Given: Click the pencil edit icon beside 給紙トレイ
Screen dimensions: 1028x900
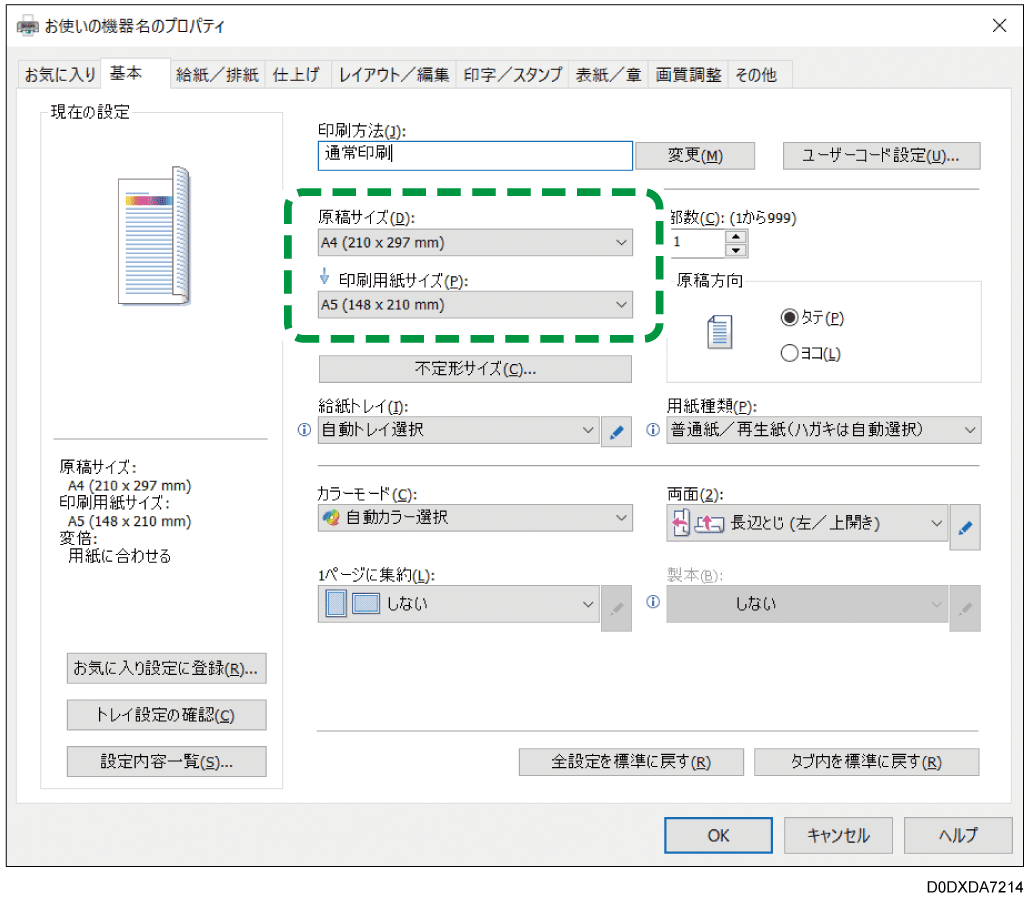Looking at the screenshot, I should pos(617,430).
